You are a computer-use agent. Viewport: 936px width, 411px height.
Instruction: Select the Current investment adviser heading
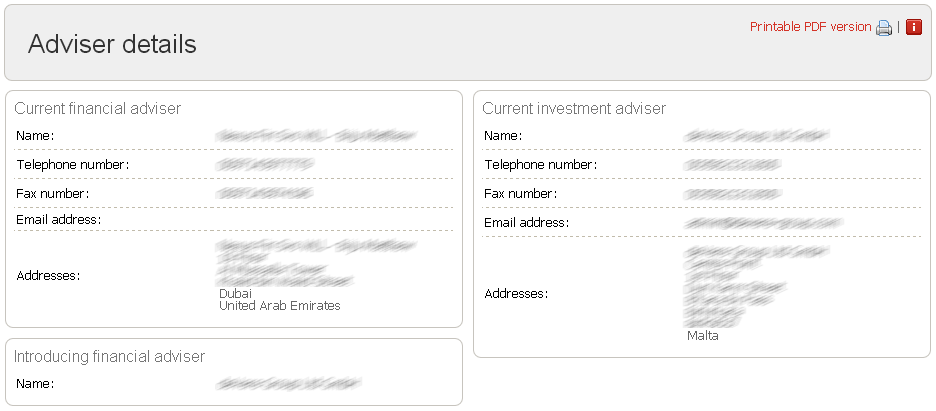(574, 109)
